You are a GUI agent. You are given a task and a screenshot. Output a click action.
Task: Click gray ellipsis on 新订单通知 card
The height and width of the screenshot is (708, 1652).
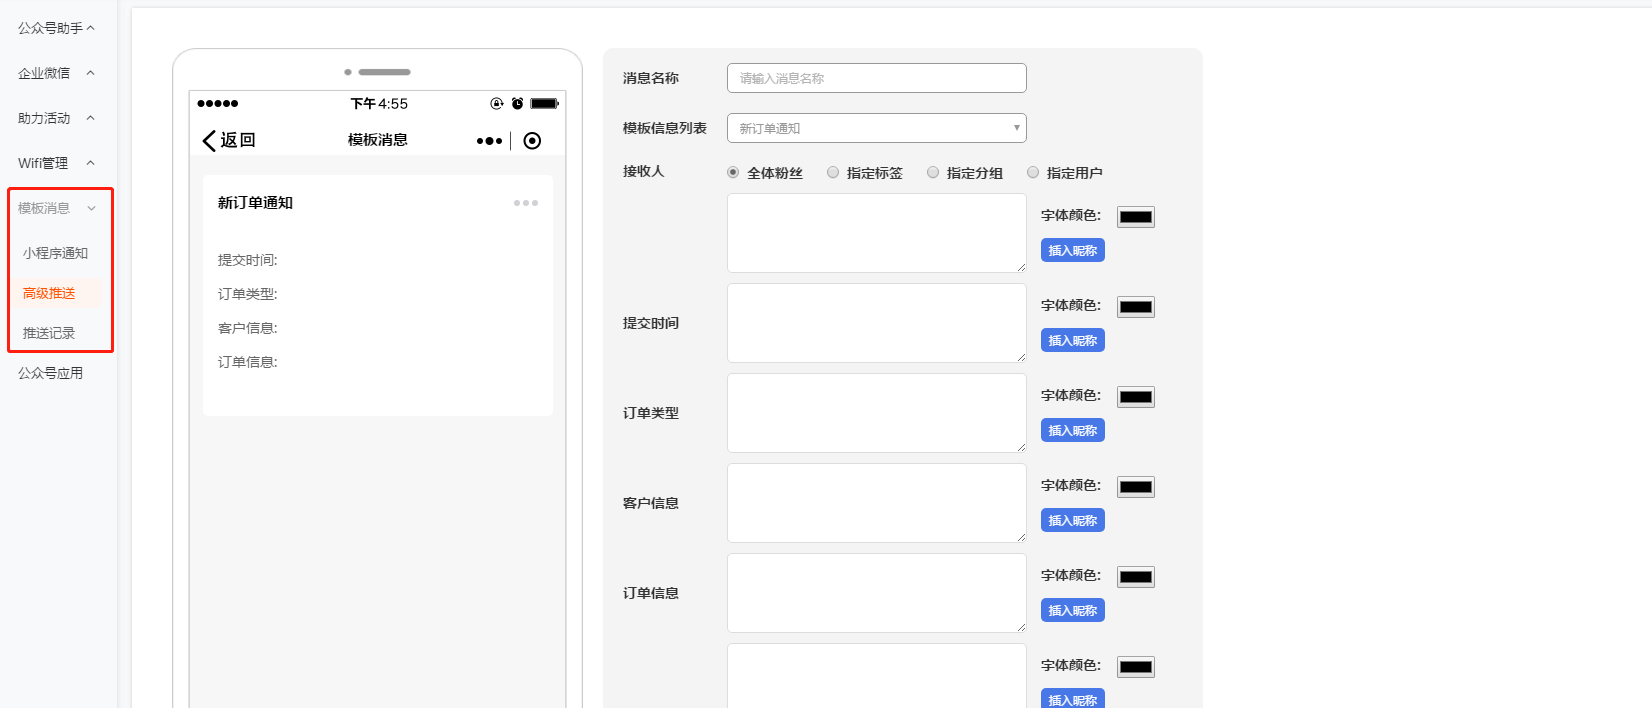pos(526,203)
